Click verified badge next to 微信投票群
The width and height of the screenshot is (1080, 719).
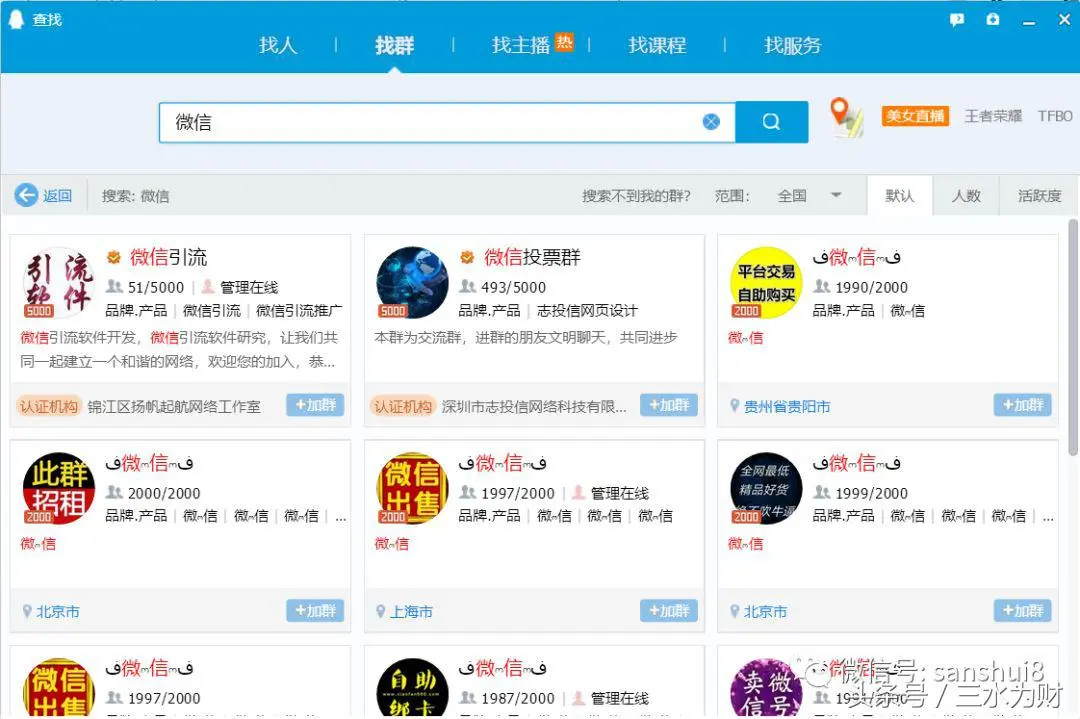467,258
